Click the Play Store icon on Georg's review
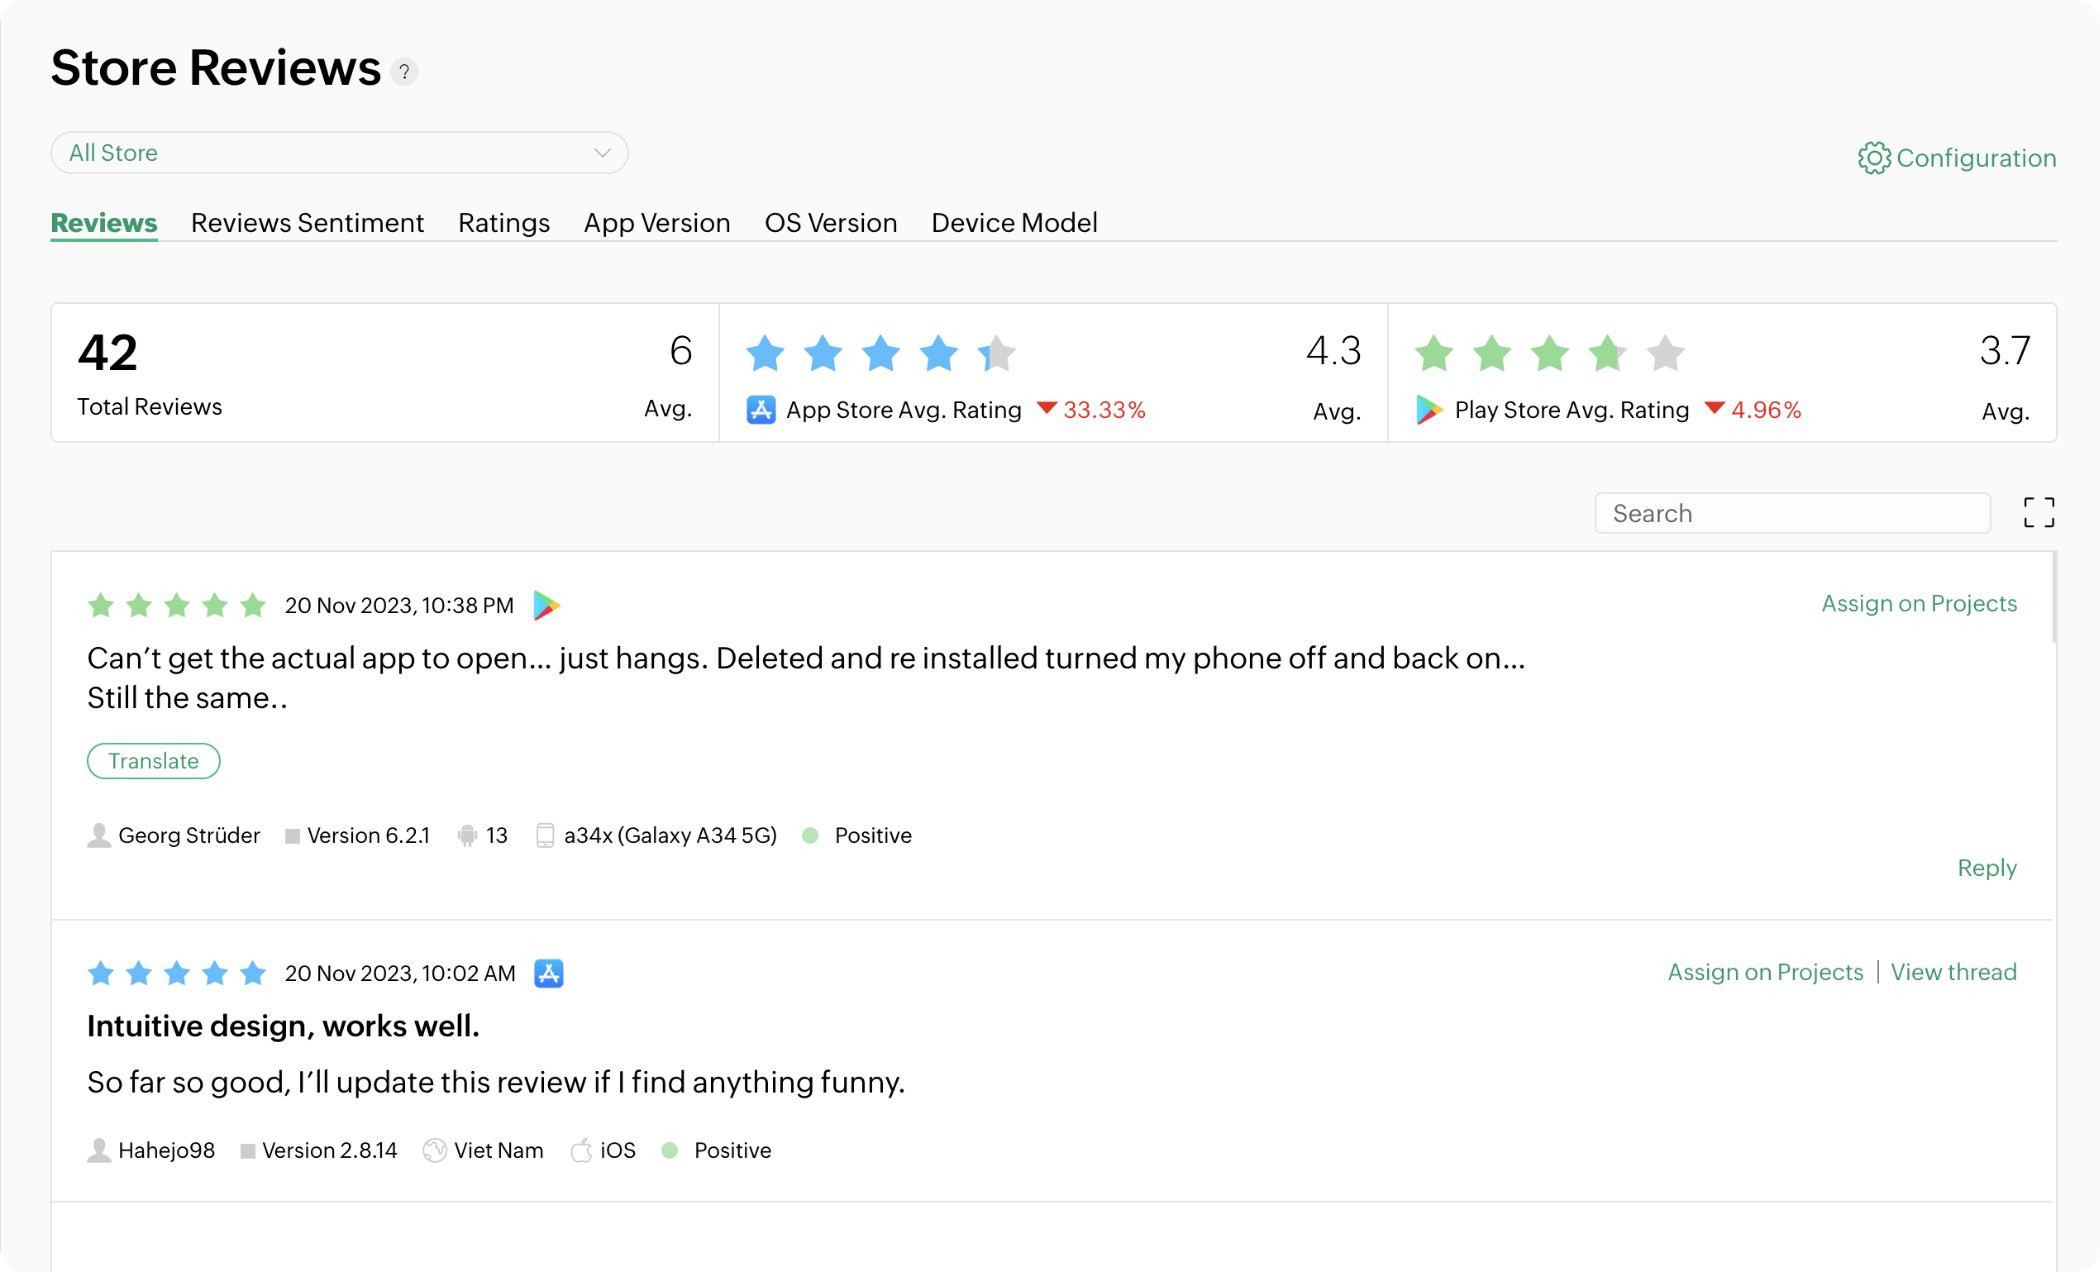 tap(546, 604)
